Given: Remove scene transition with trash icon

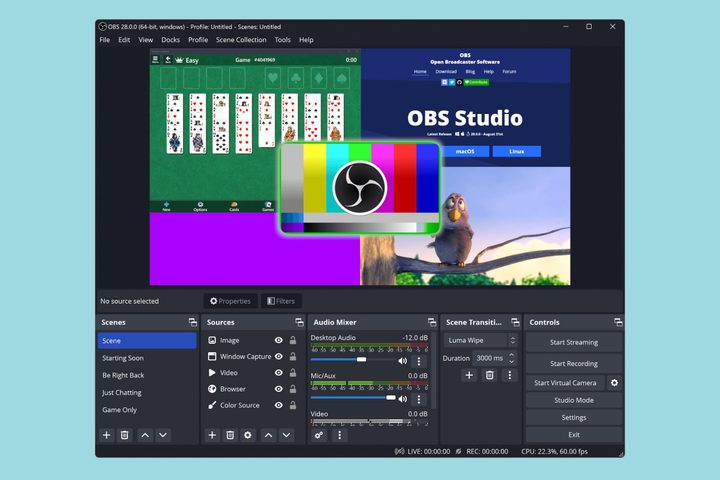Looking at the screenshot, I should [x=489, y=375].
